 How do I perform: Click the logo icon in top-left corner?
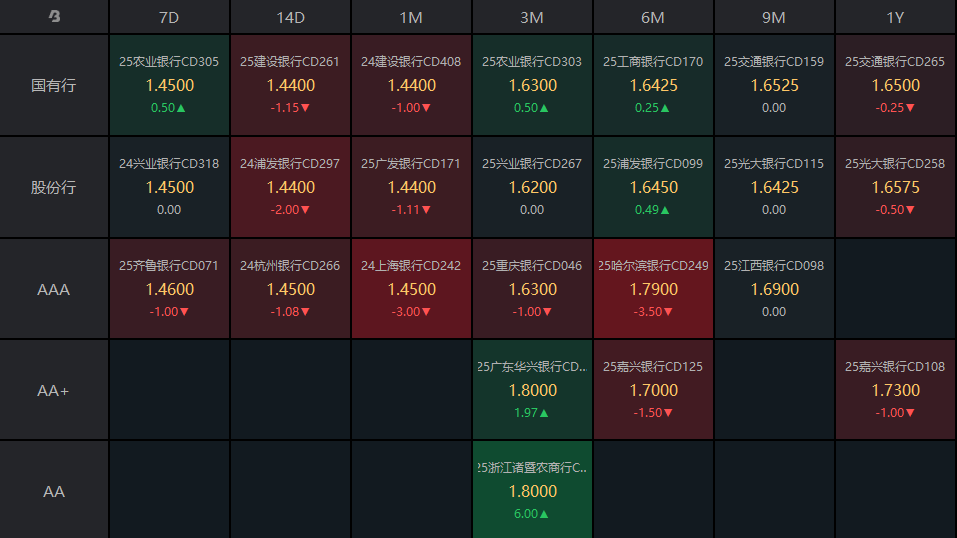pos(54,17)
